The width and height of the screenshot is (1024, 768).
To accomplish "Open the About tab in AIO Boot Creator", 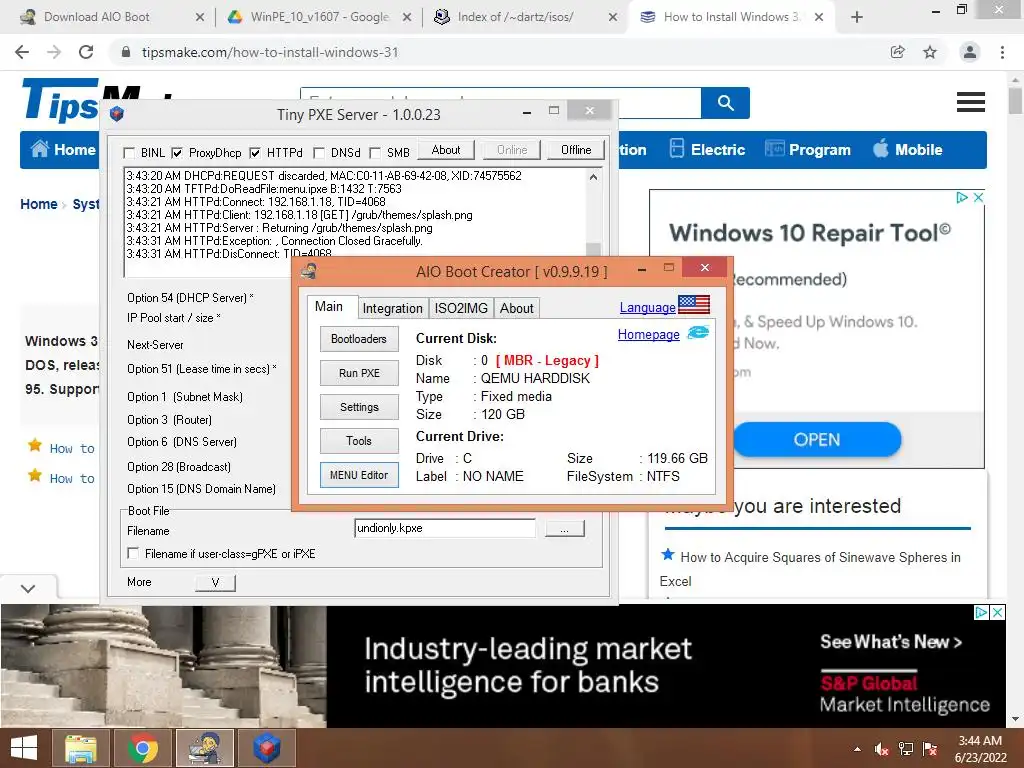I will pos(517,308).
